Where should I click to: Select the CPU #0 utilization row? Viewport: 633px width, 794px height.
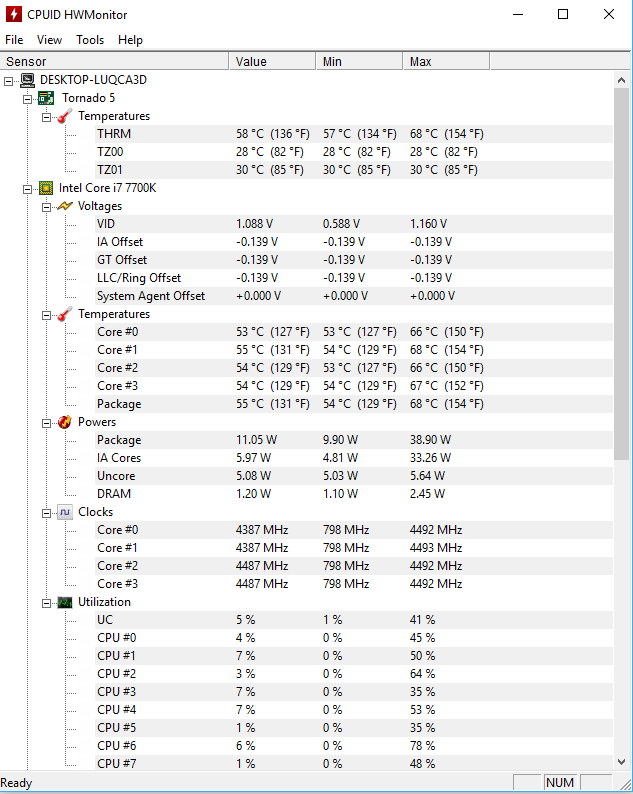[x=354, y=638]
